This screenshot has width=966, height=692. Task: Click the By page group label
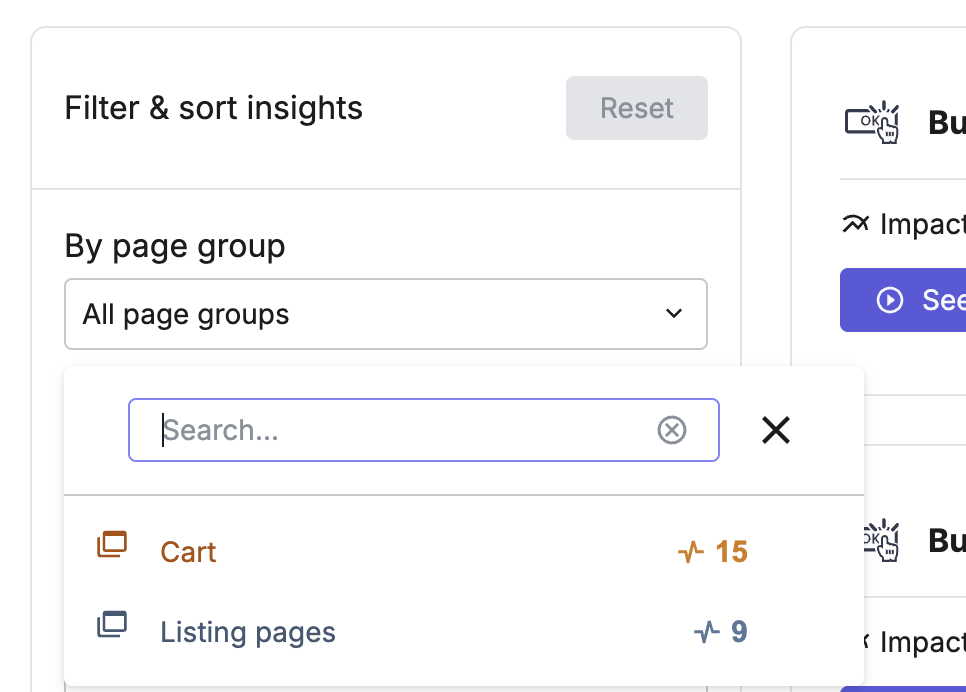[175, 246]
